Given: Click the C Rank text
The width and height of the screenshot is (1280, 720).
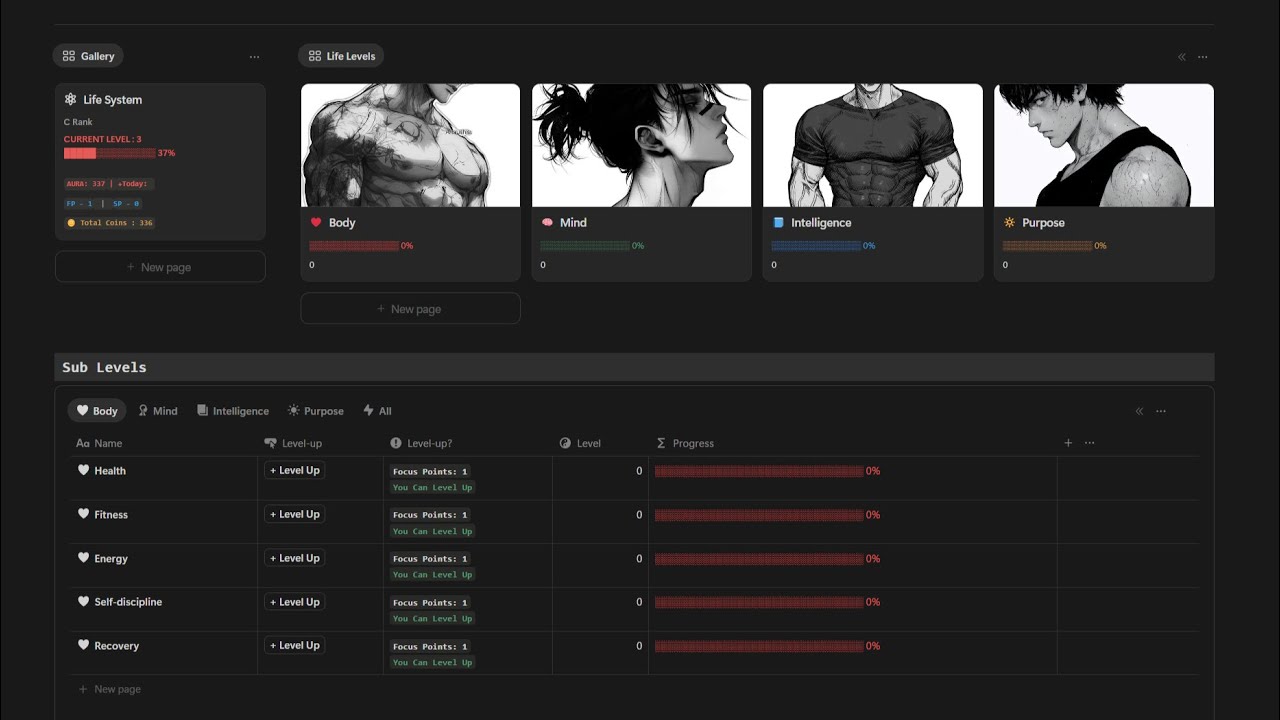Looking at the screenshot, I should [78, 122].
